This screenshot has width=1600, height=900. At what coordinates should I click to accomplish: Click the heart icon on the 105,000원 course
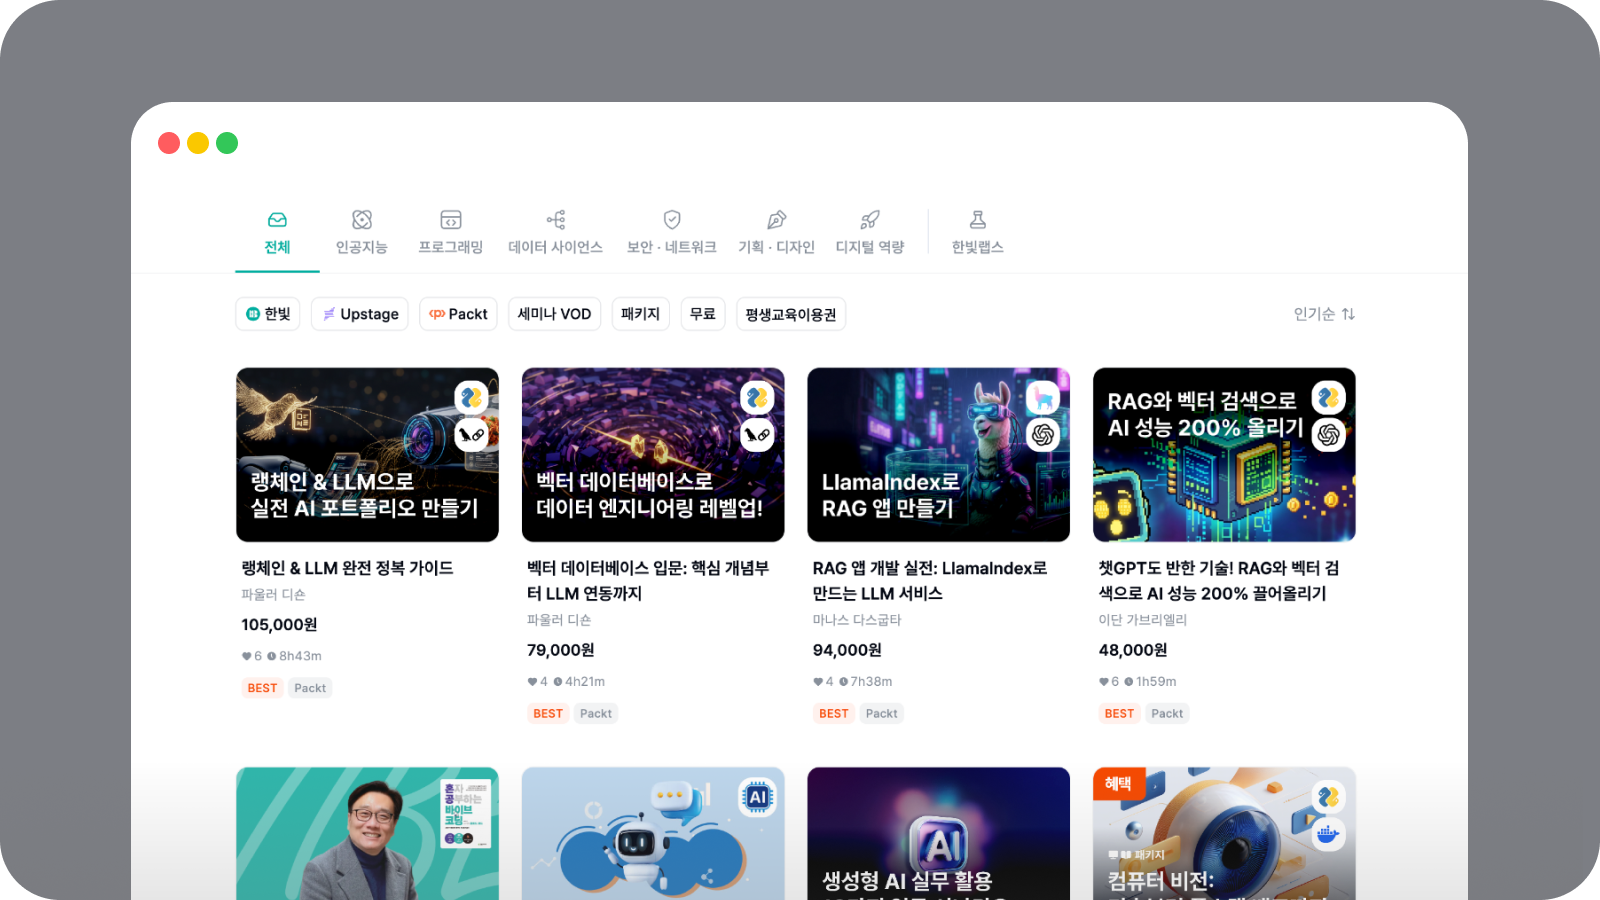click(246, 657)
